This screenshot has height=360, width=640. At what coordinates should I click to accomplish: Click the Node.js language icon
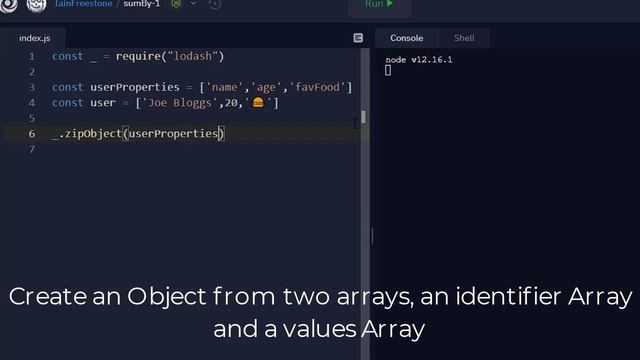point(176,4)
